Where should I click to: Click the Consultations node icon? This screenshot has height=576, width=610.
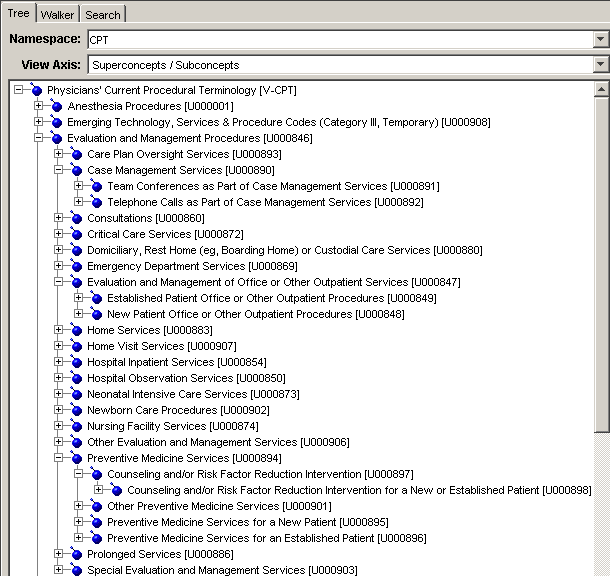point(77,218)
